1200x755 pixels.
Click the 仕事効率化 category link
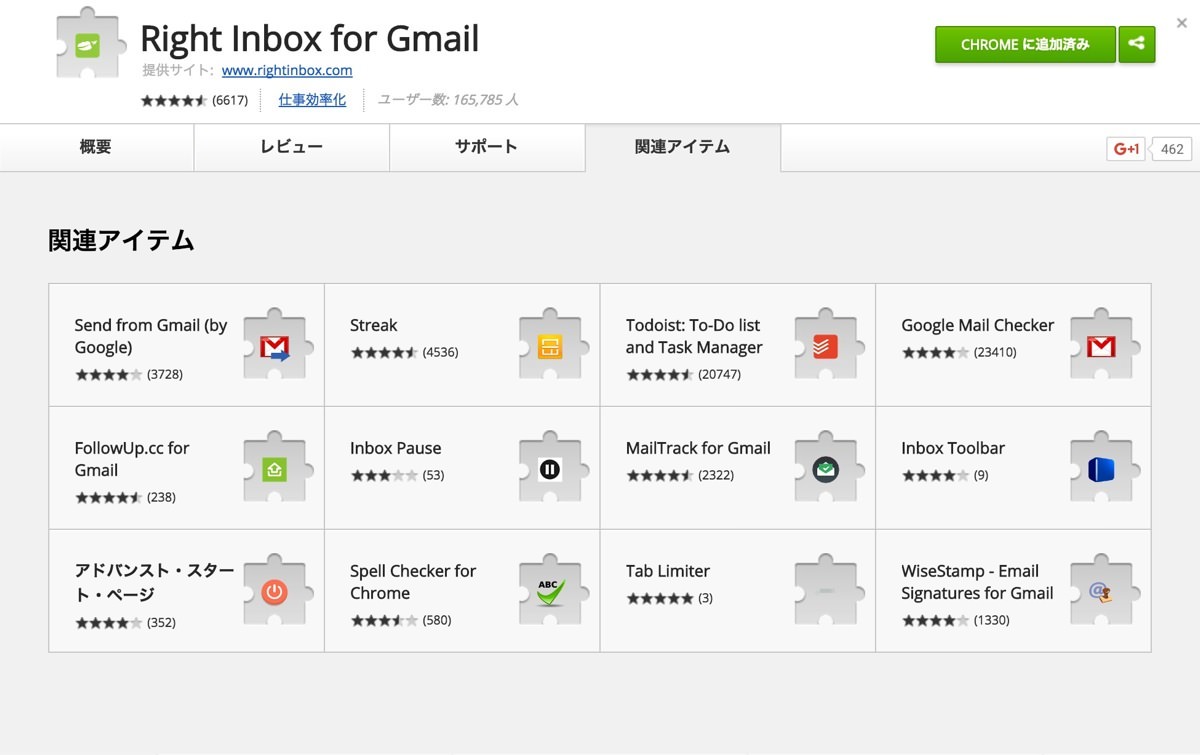(x=312, y=100)
